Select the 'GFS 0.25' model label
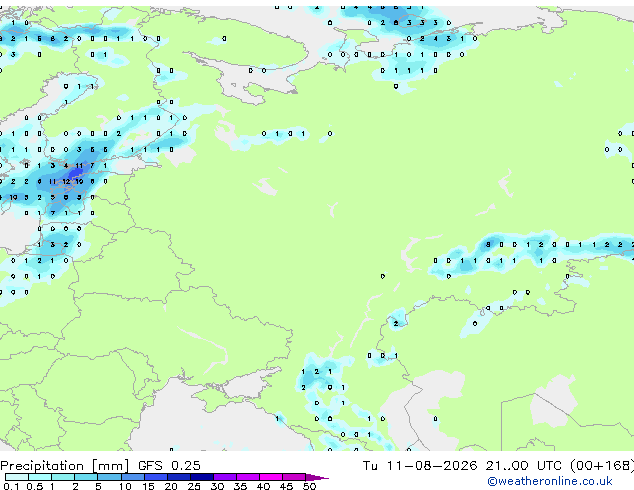Screen dimensions: 634x490 point(169,466)
